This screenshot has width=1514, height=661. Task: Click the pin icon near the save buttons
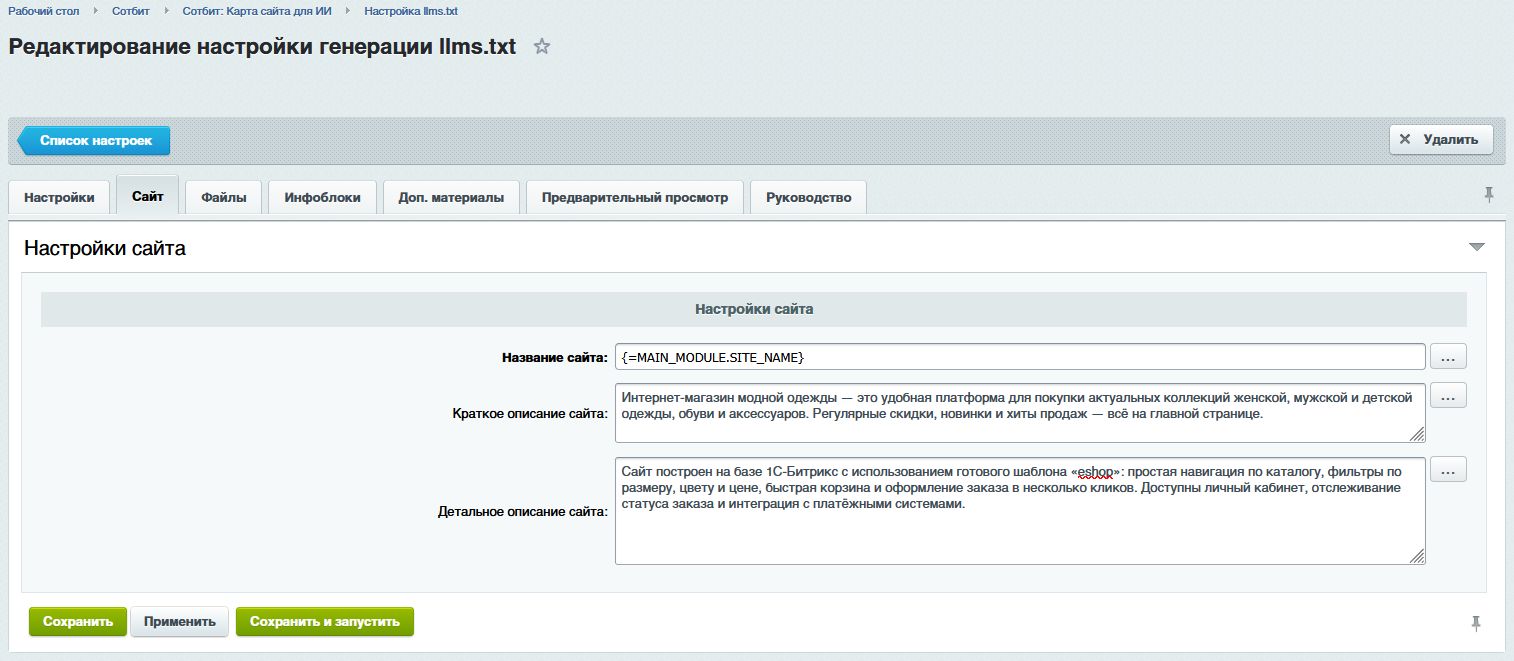[1478, 621]
